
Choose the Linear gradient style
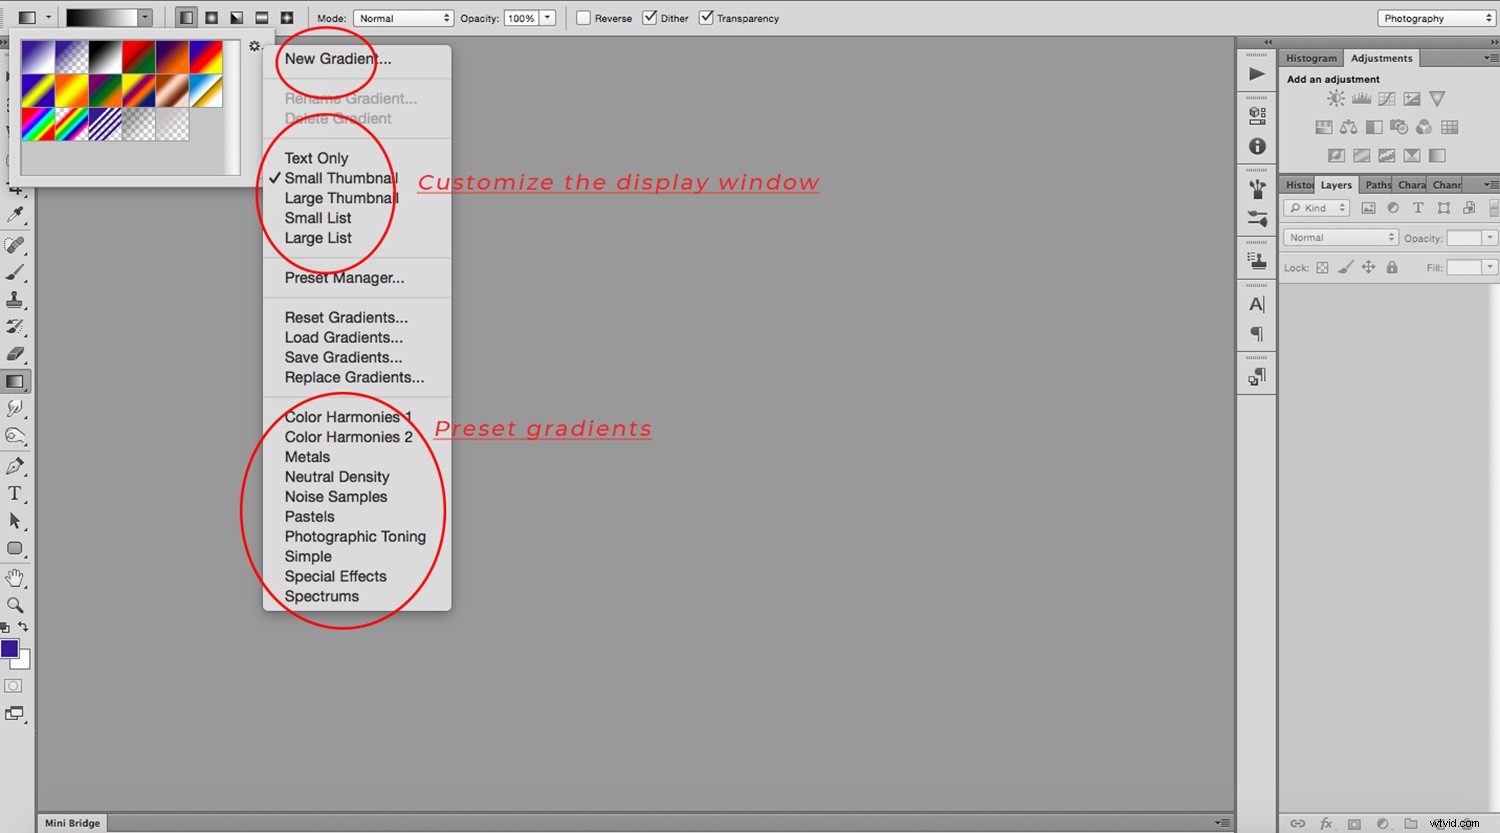point(186,18)
